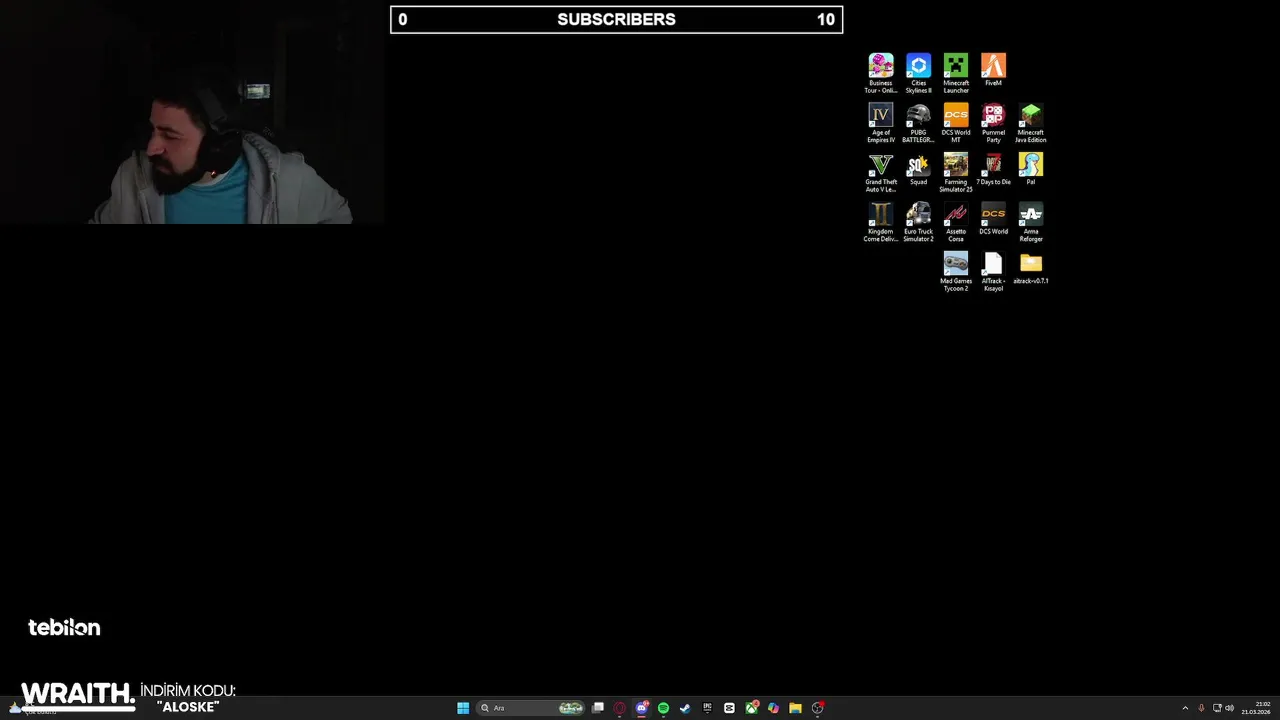Viewport: 1280px width, 720px height.
Task: Expand the hidden system tray icons
Action: point(1185,708)
